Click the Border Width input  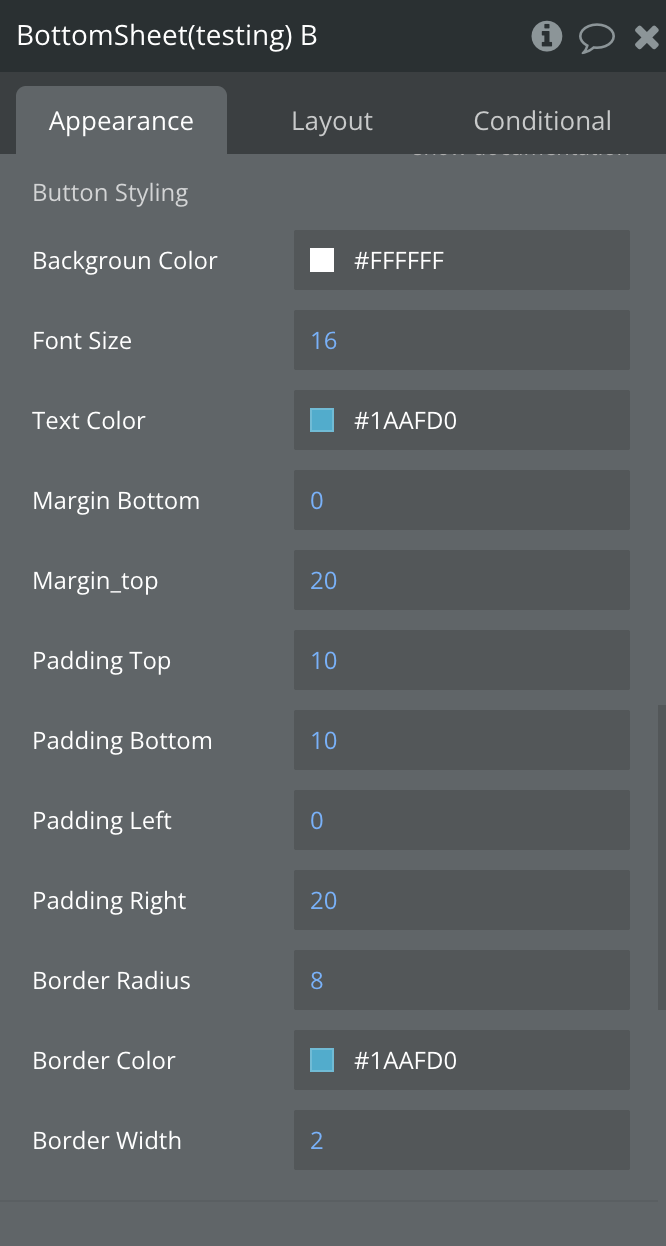[x=461, y=1141]
